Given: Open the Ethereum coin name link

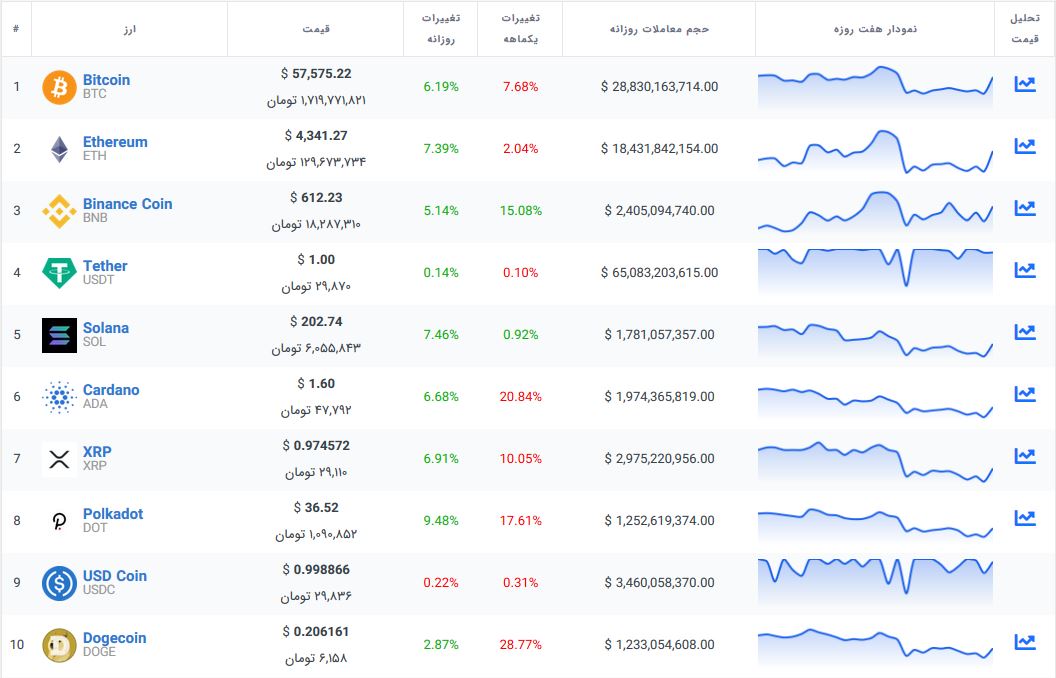Looking at the screenshot, I should pos(115,142).
